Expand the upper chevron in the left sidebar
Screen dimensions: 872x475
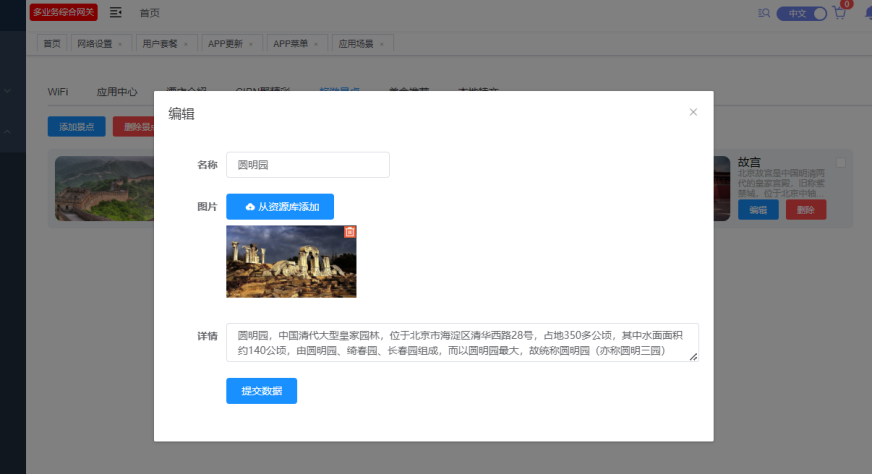[8, 91]
